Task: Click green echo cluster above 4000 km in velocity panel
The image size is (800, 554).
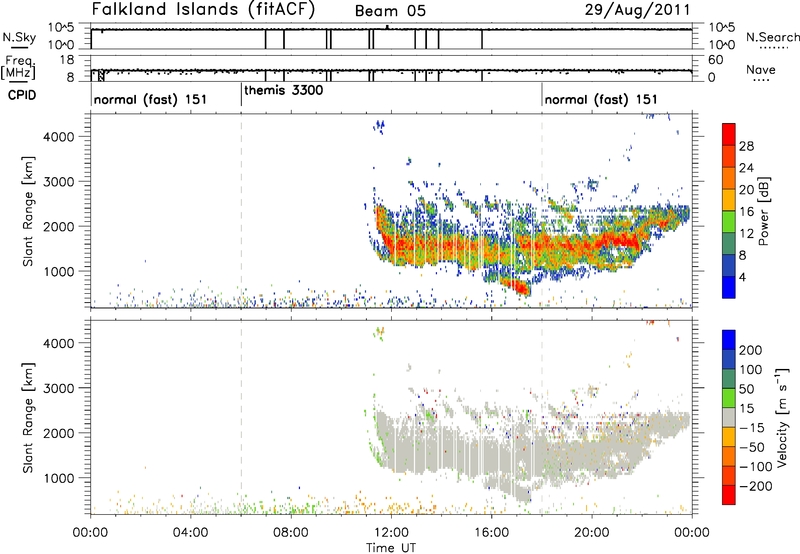Action: tap(379, 333)
